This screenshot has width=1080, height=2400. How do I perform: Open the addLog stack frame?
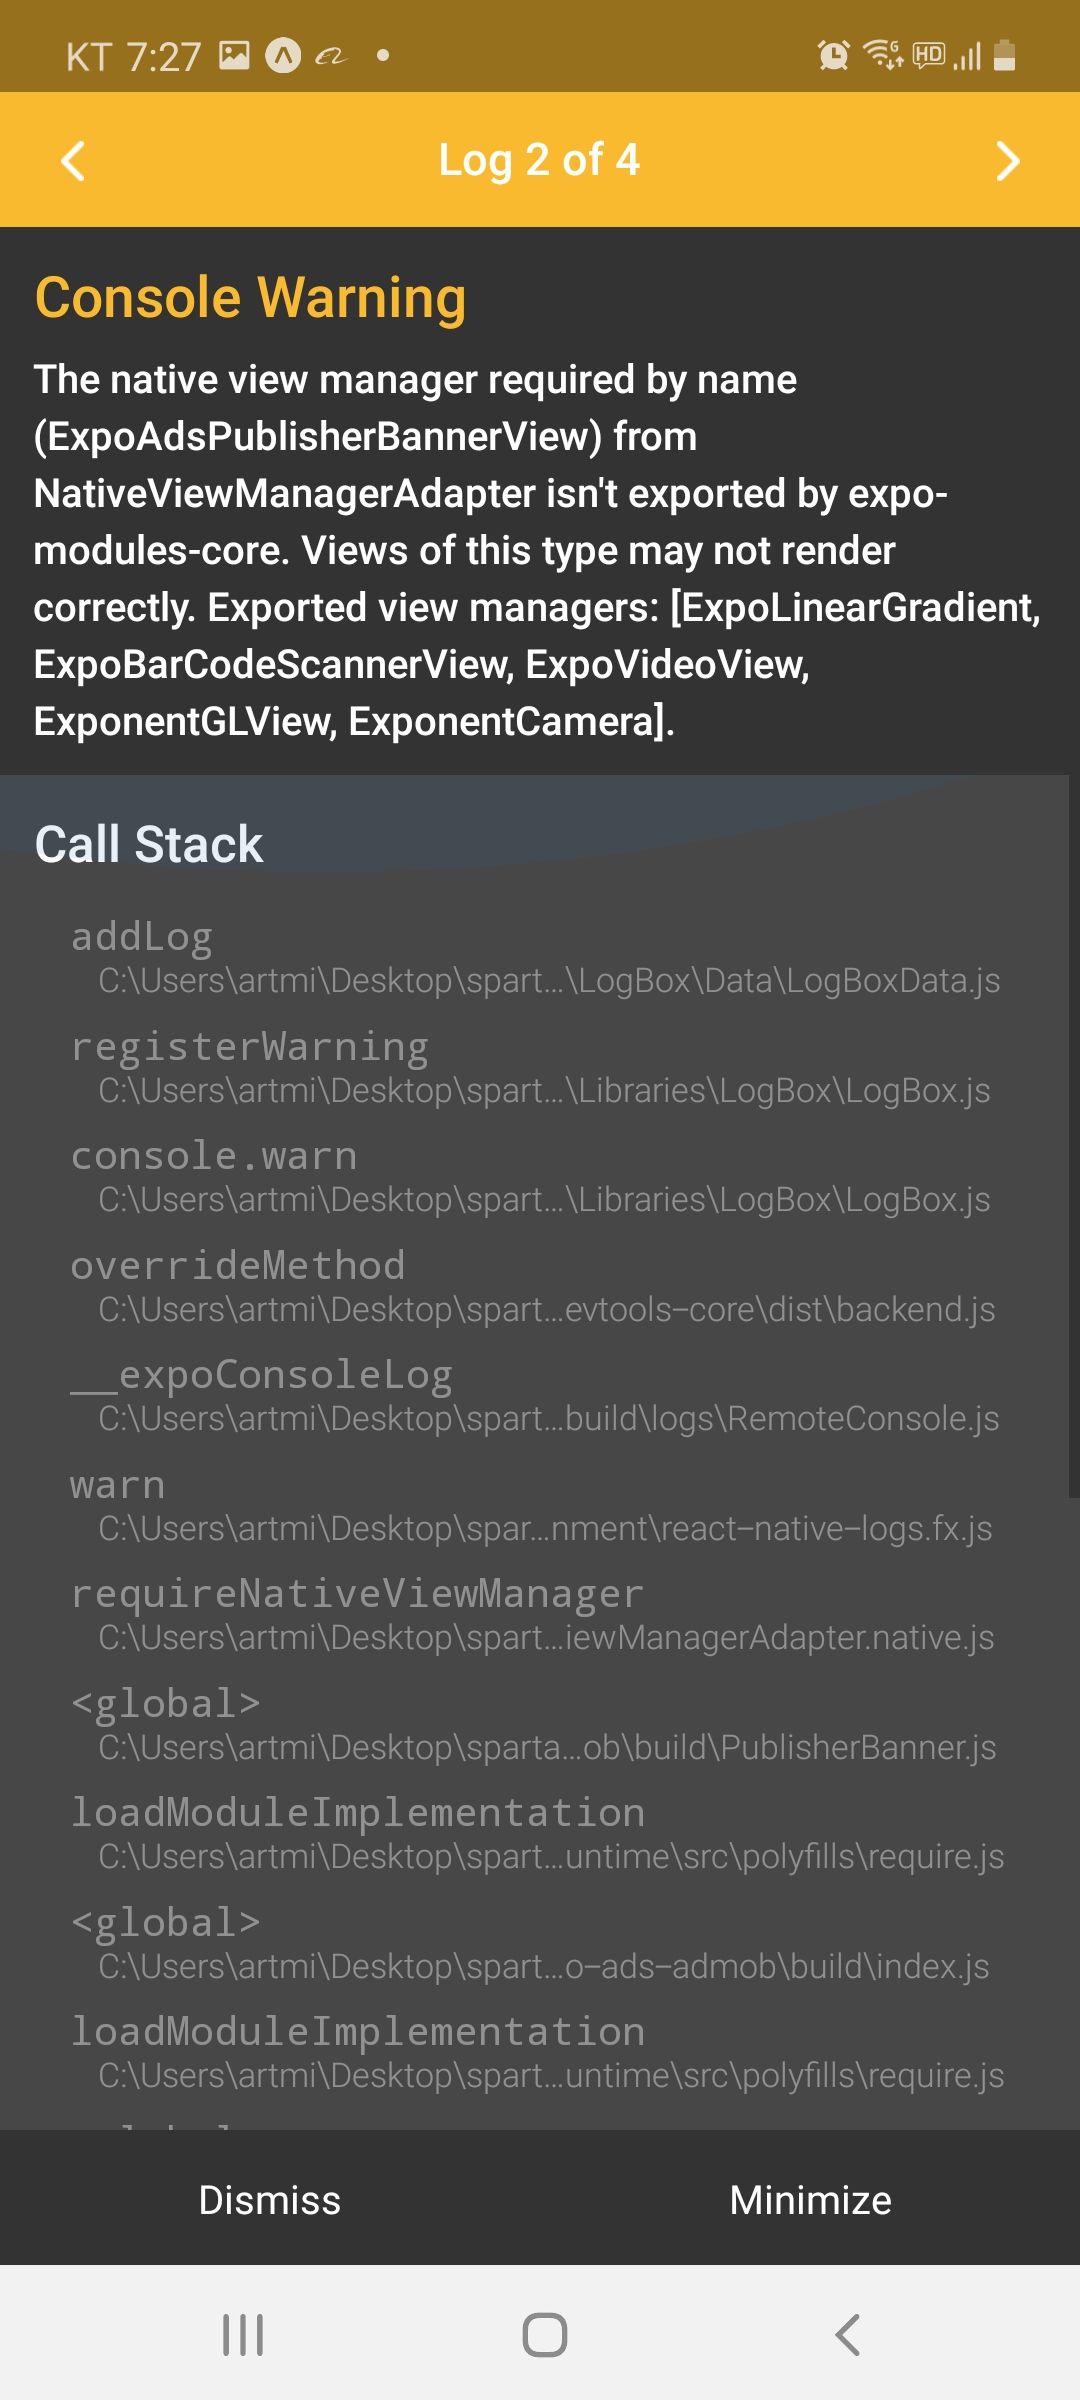click(536, 958)
